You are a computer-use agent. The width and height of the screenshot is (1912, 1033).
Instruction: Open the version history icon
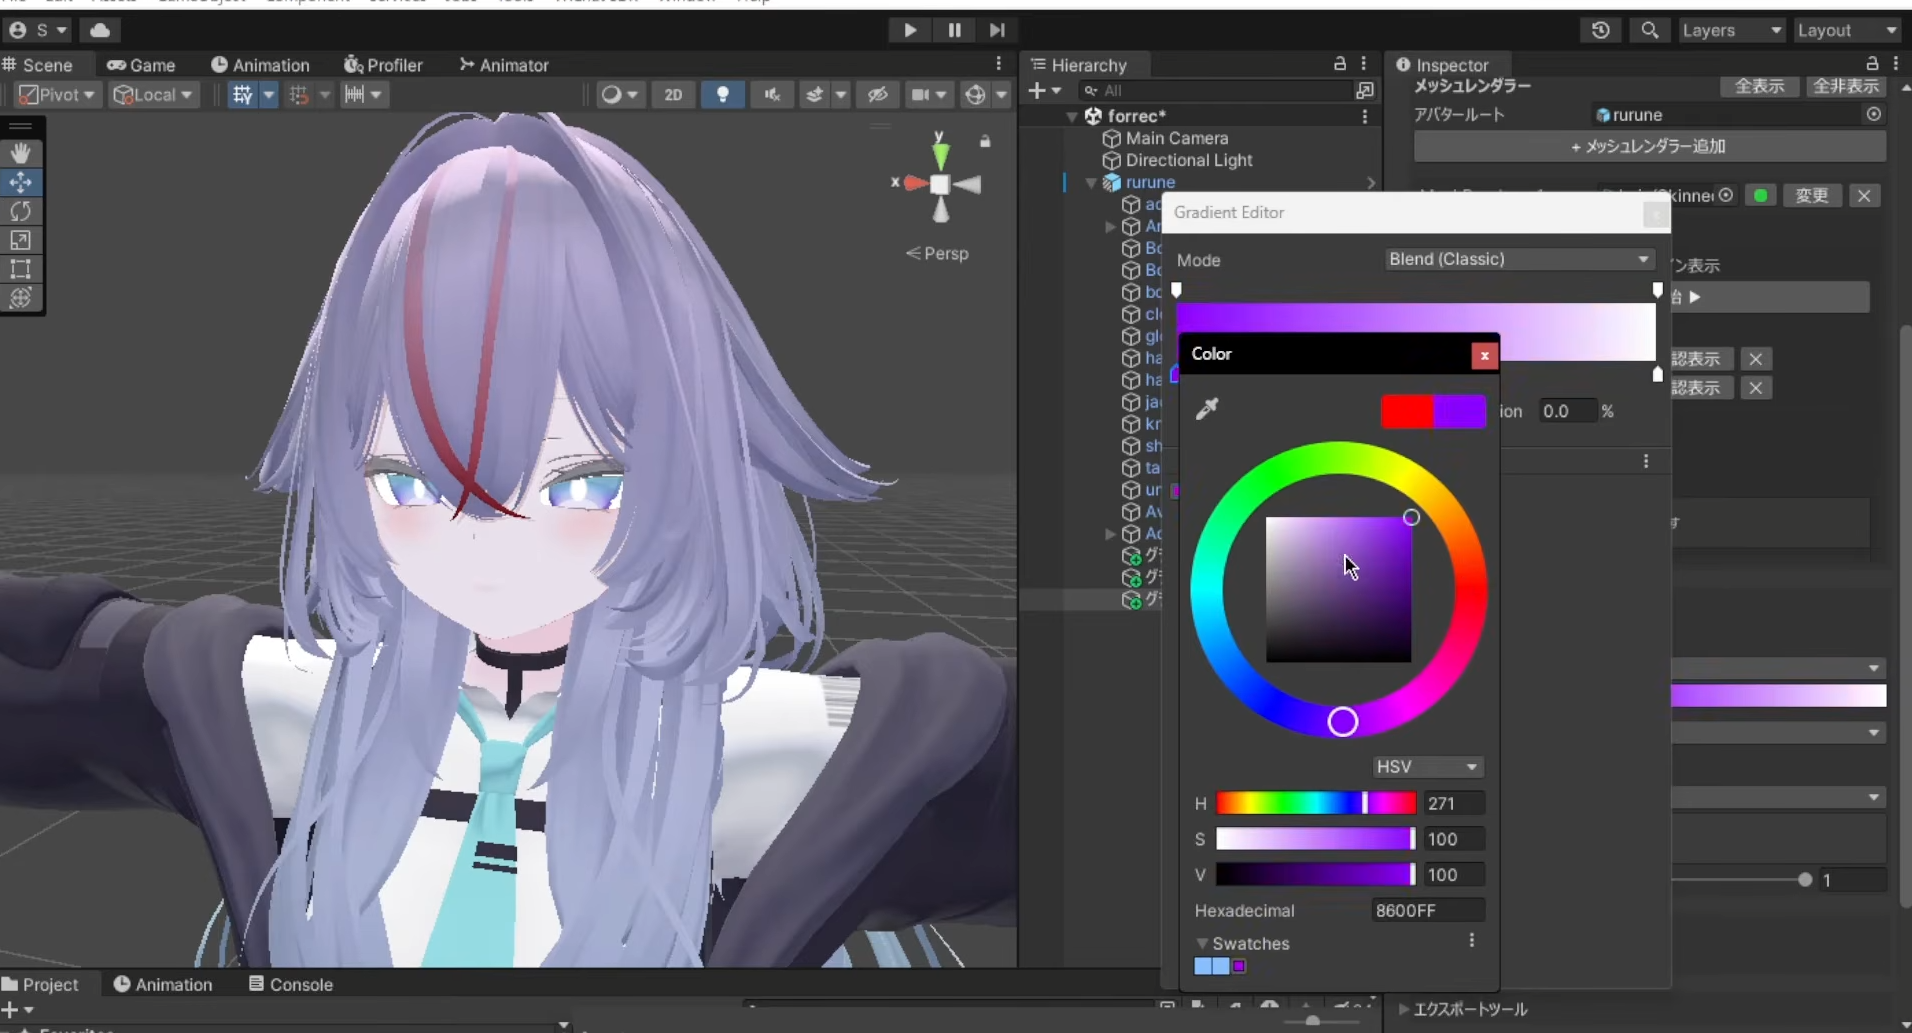tap(1600, 30)
